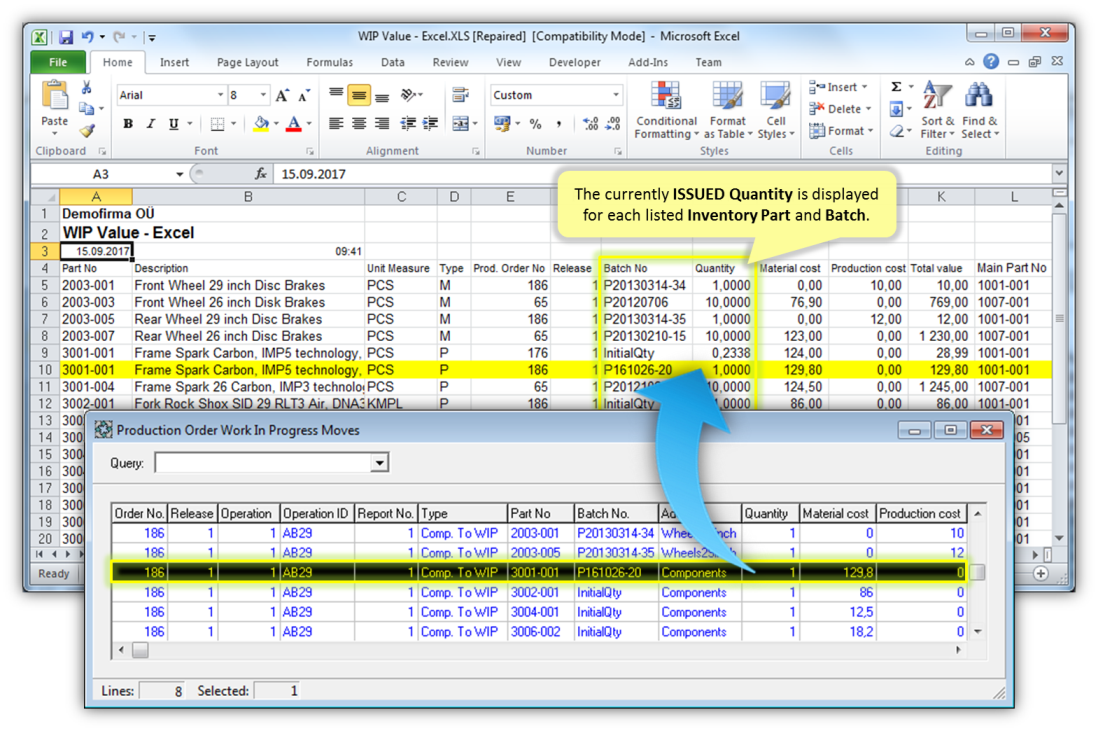Switch to the Developer tab
Screen dimensions: 1098x731
tap(575, 62)
